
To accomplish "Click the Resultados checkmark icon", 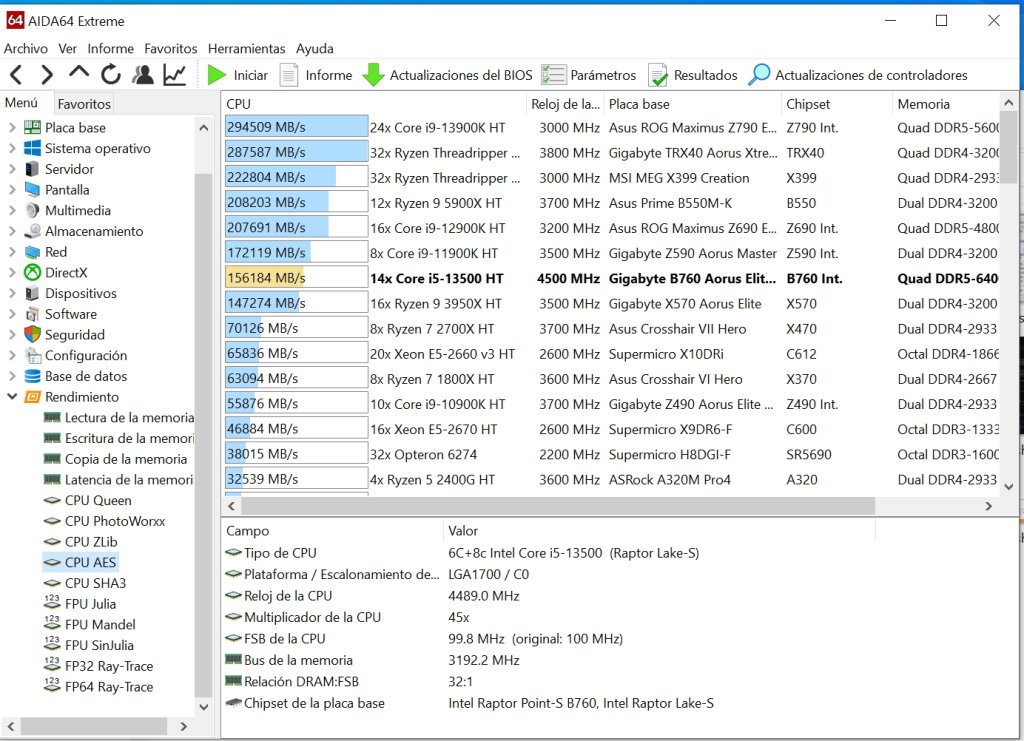I will pyautogui.click(x=658, y=75).
